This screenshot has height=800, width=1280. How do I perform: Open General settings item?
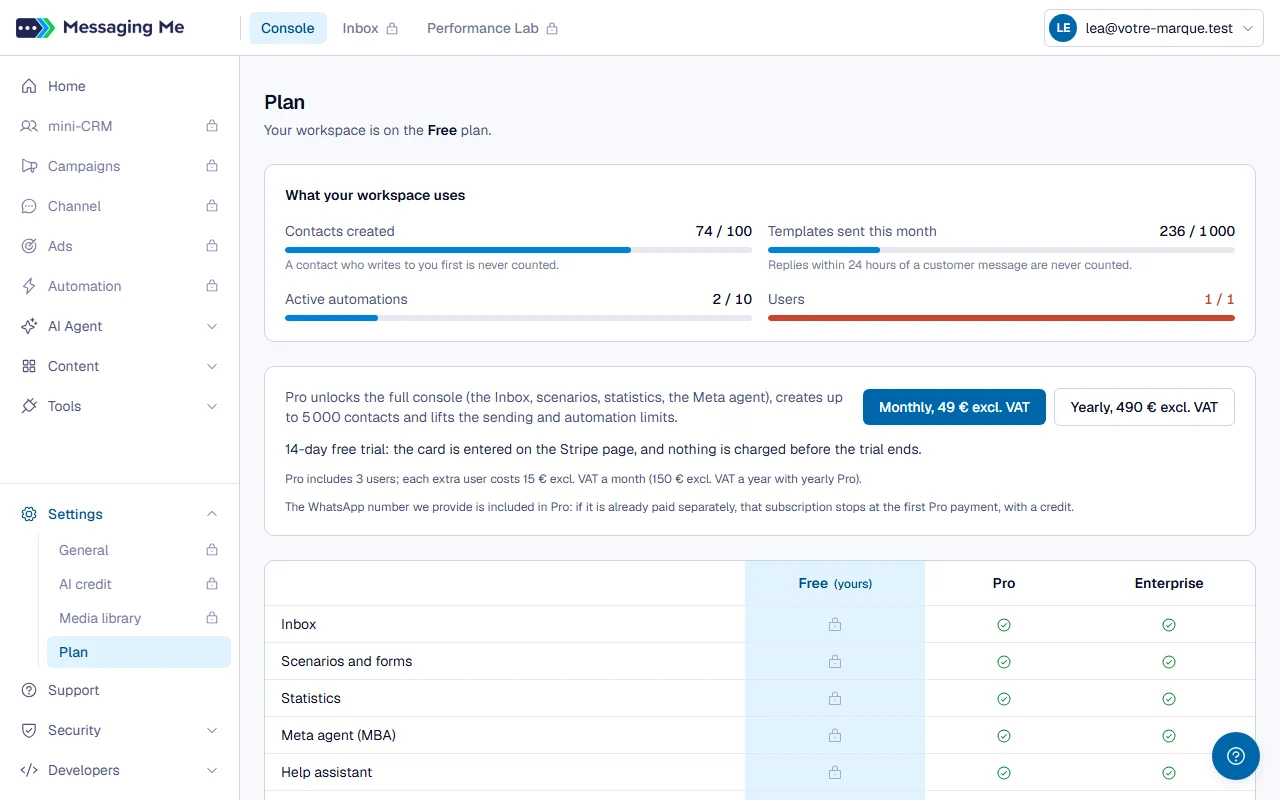pos(139,550)
